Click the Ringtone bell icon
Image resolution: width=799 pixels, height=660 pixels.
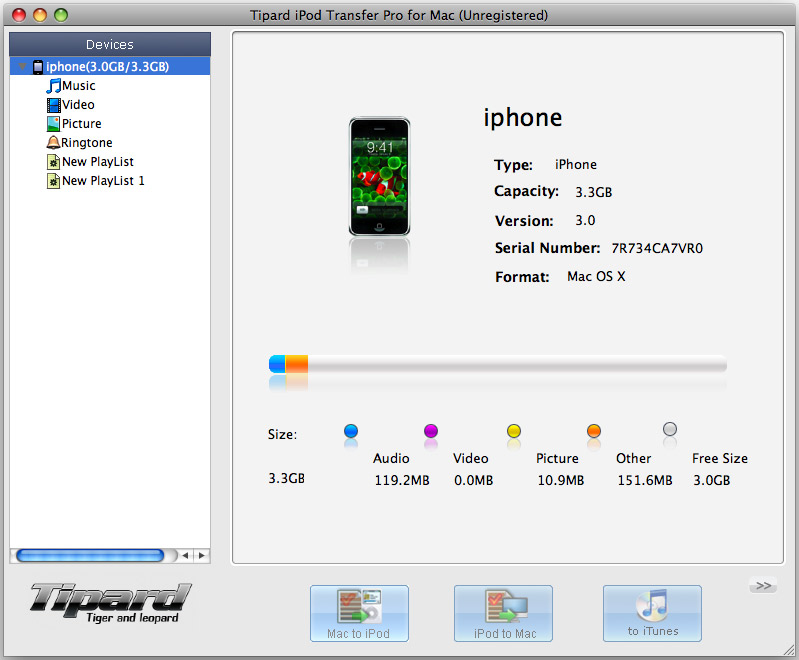coord(54,143)
